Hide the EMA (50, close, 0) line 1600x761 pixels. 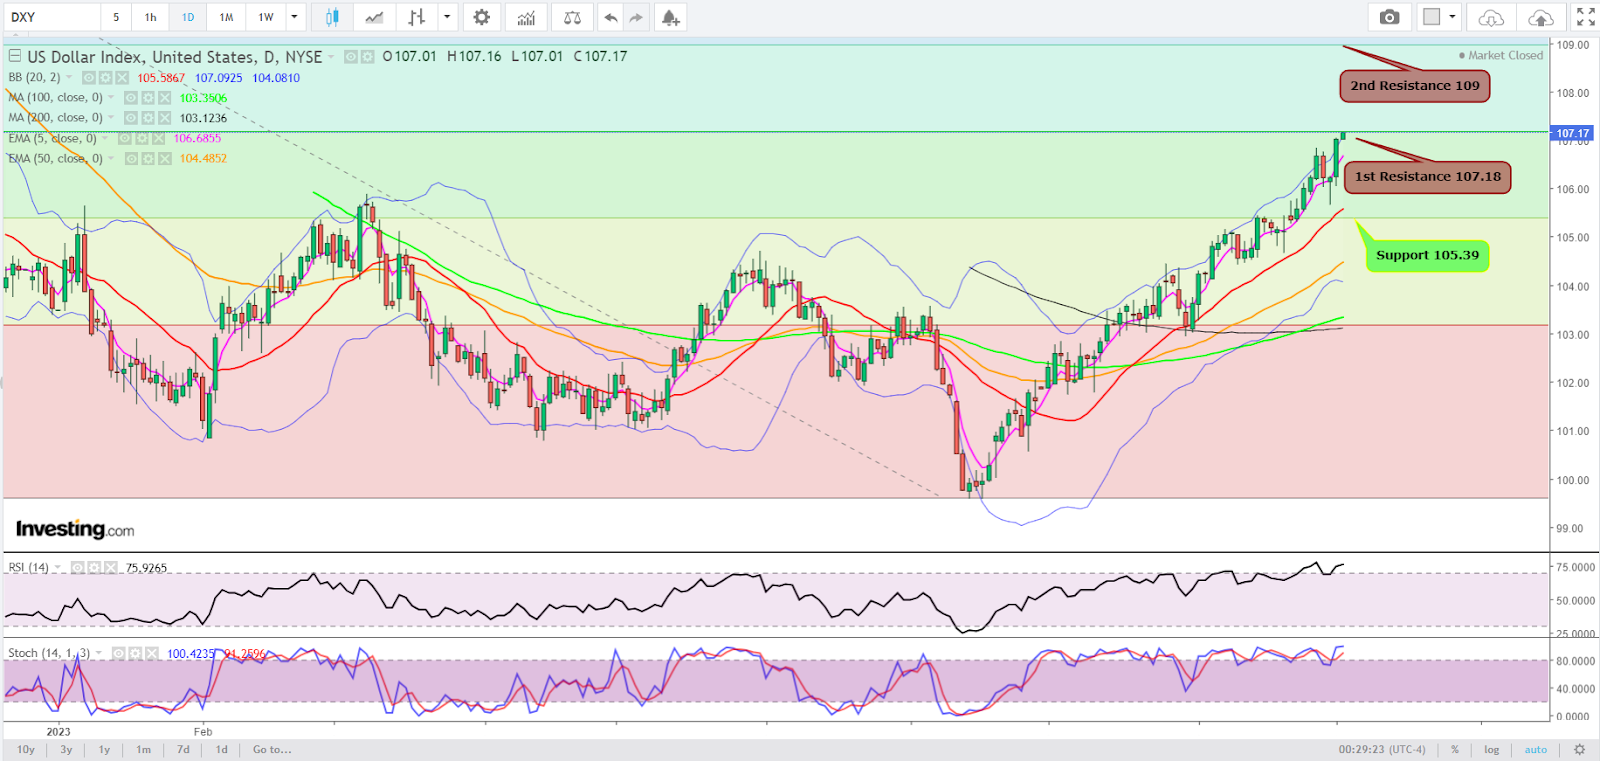[x=131, y=158]
